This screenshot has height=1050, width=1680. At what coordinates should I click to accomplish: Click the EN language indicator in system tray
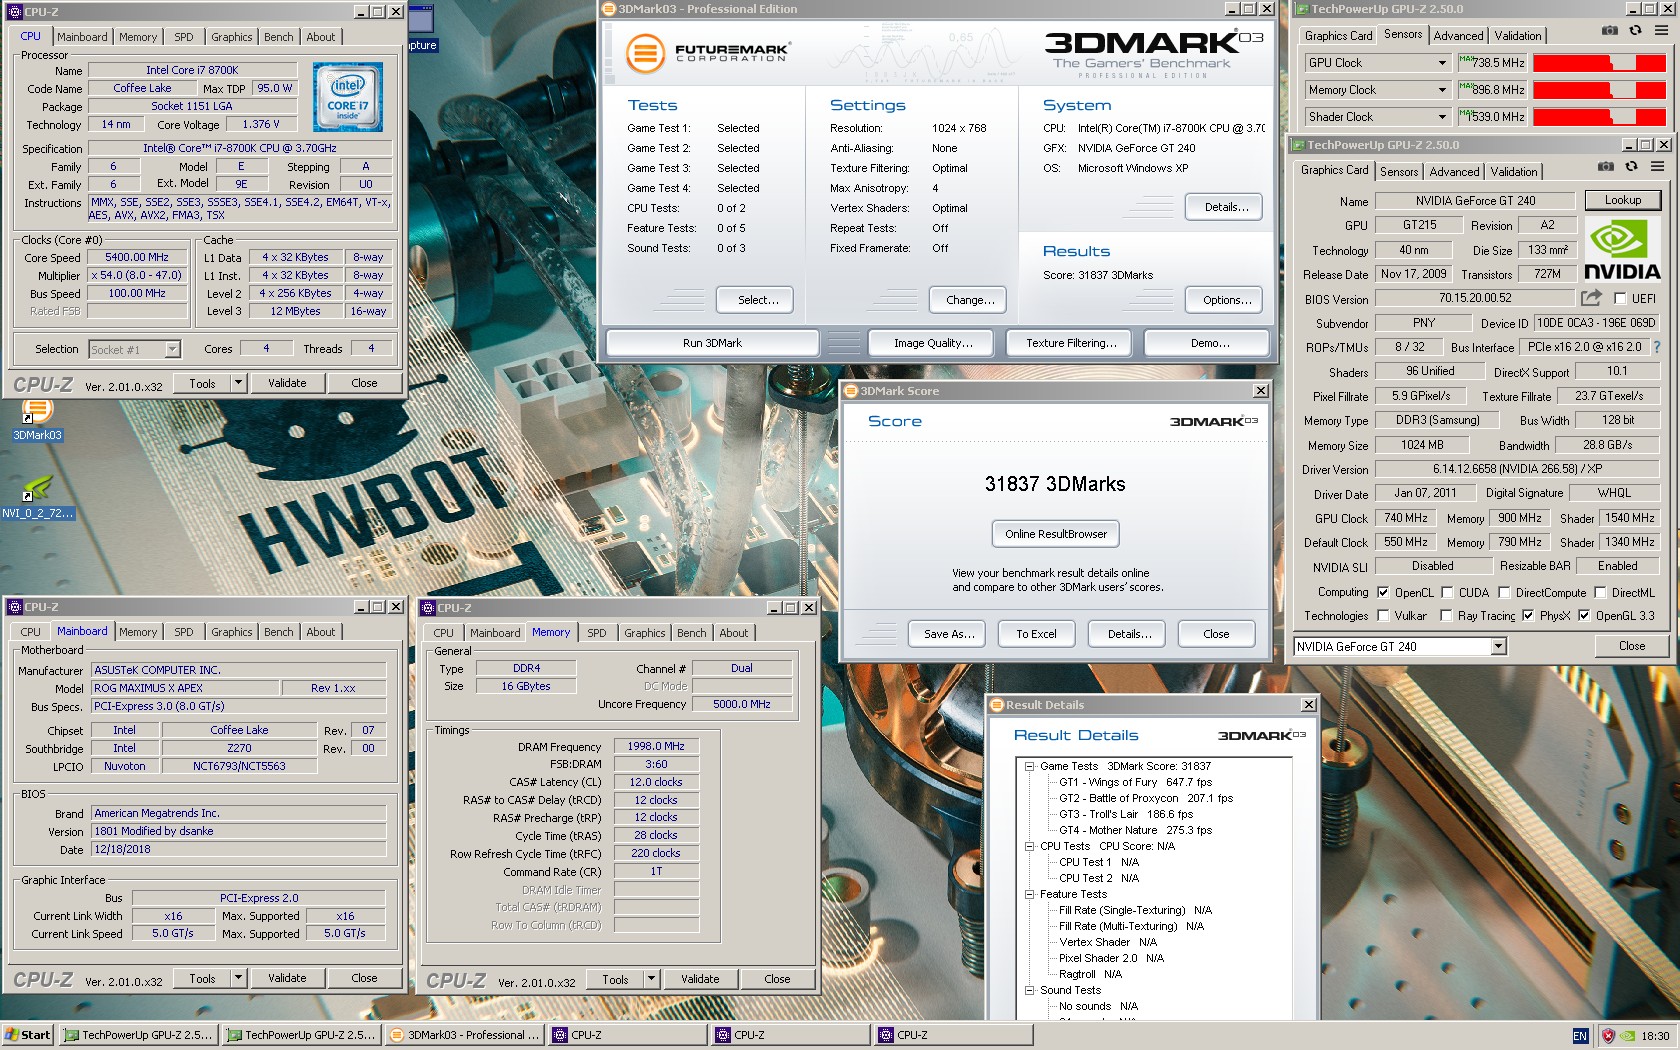(x=1580, y=1036)
